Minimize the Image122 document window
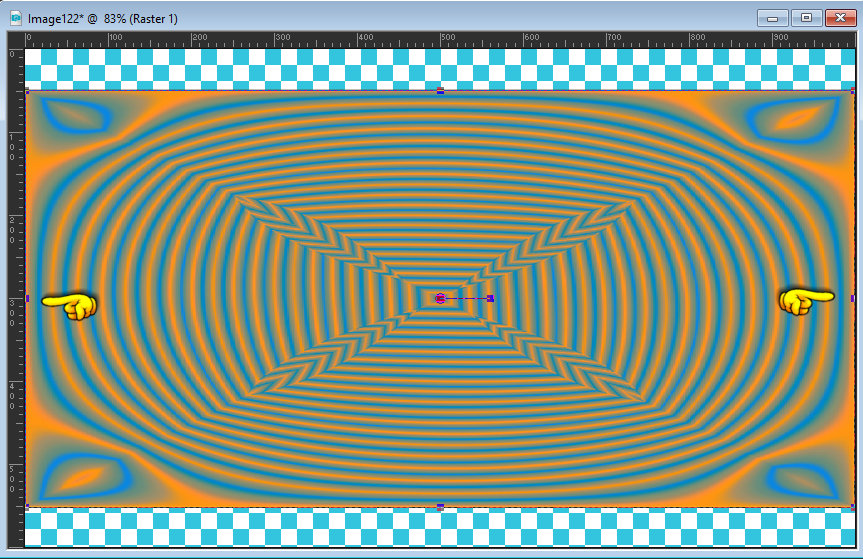 (773, 18)
